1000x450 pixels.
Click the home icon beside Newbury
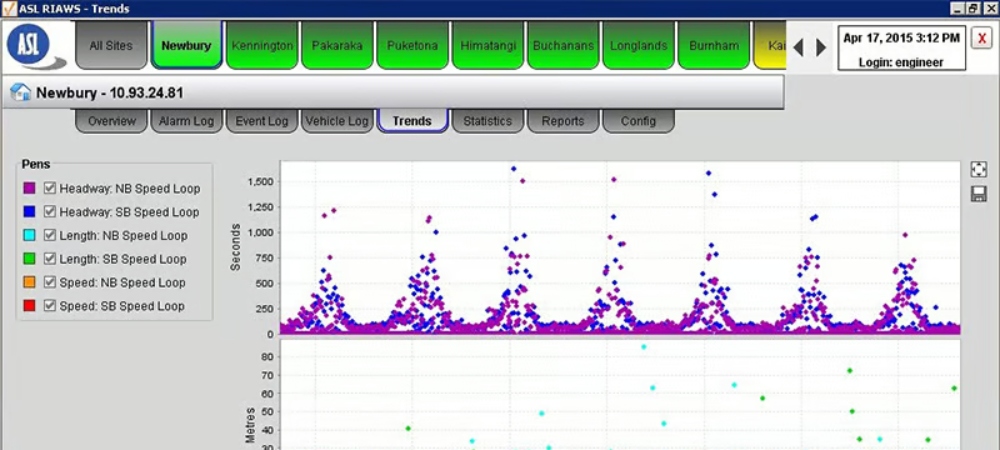[x=20, y=92]
